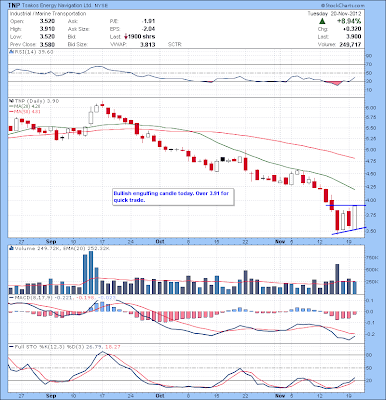Viewport: 386px width, 400px height.
Task: Click the Tsakos Energy Navigation Ltd. company name
Action: click(56, 6)
